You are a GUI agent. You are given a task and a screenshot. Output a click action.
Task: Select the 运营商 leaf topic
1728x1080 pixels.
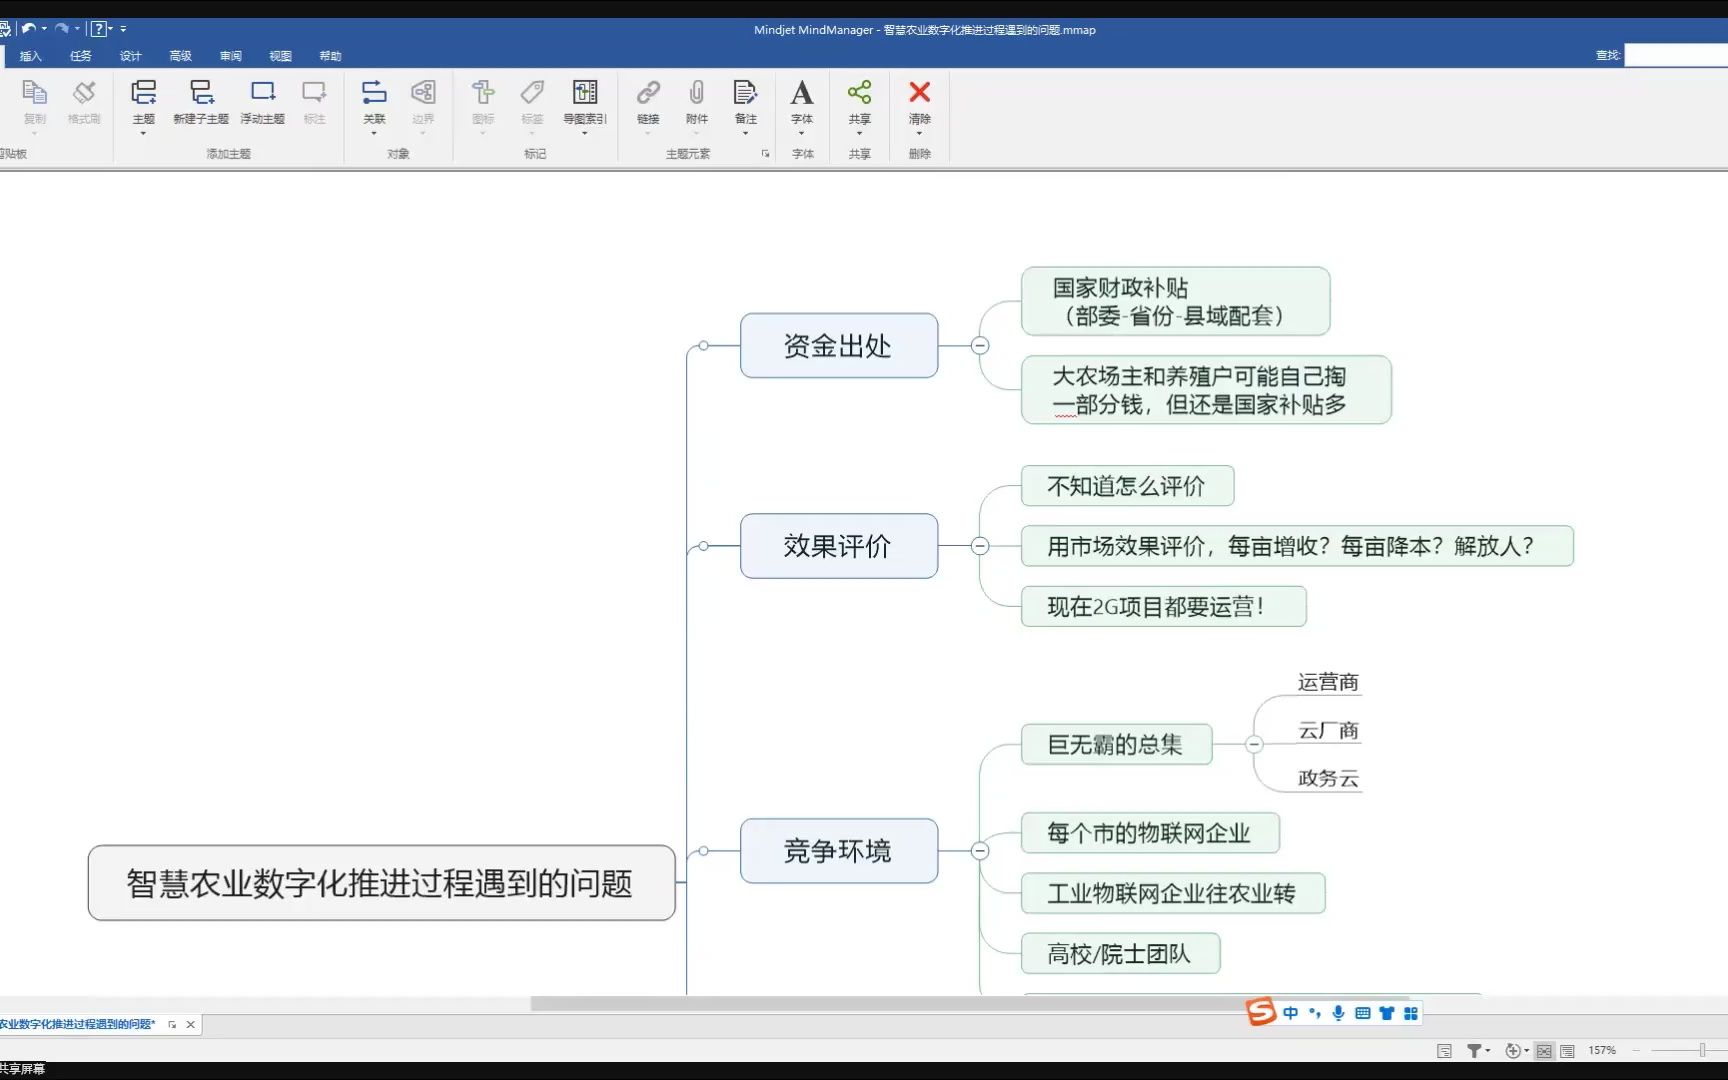1328,682
